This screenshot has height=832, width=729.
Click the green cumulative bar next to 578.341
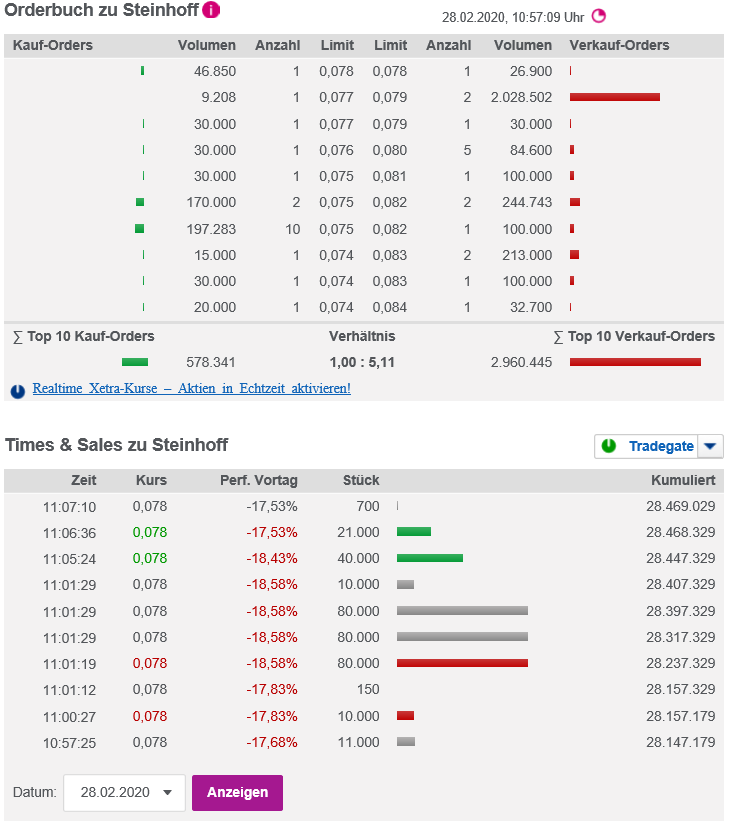(134, 361)
